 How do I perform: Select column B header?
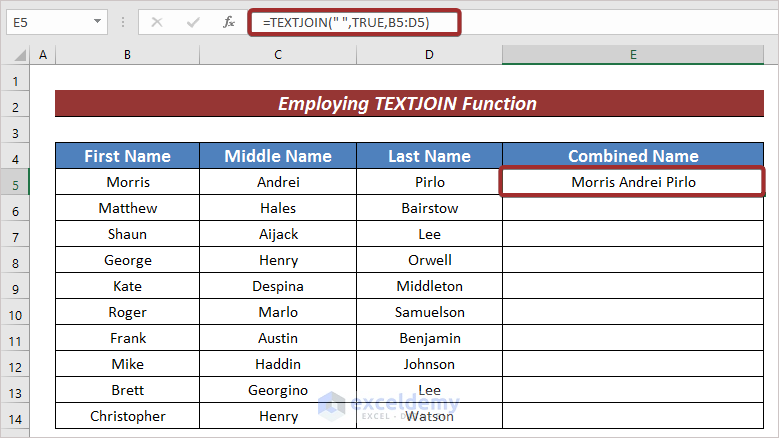coord(127,55)
